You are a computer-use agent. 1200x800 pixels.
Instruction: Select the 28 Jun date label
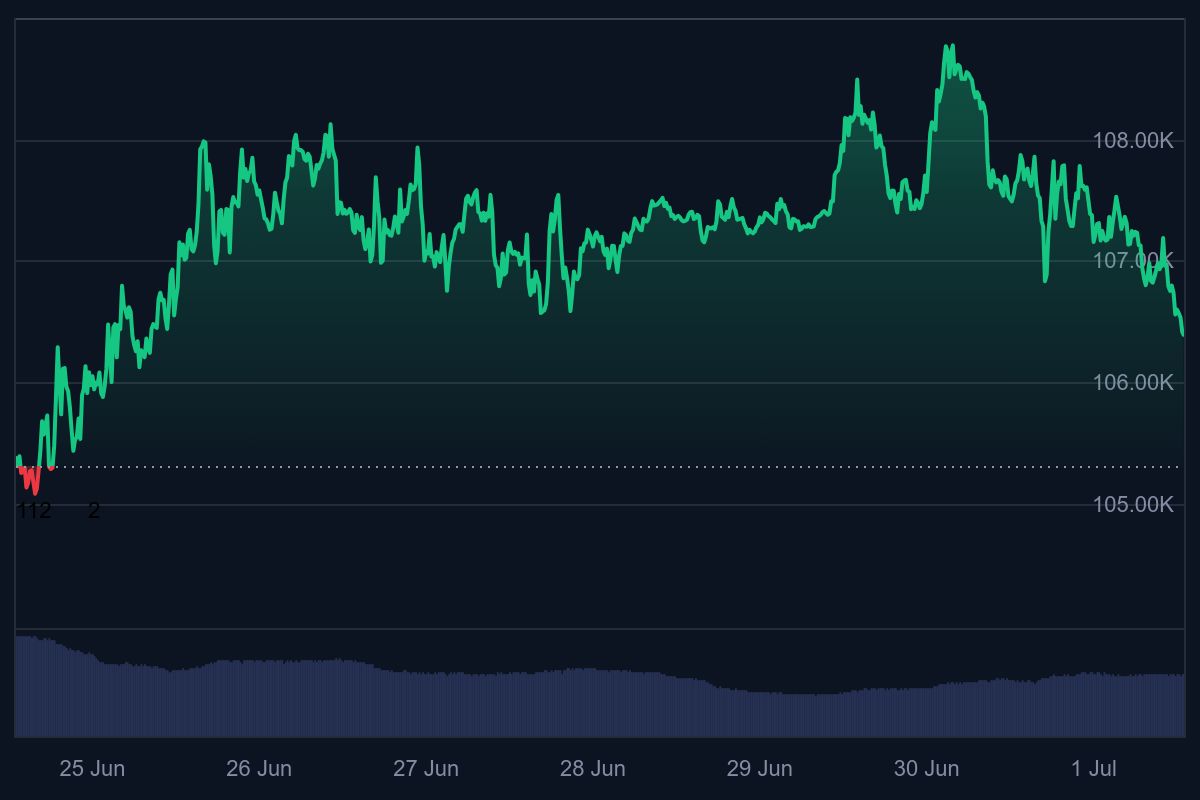tap(593, 768)
